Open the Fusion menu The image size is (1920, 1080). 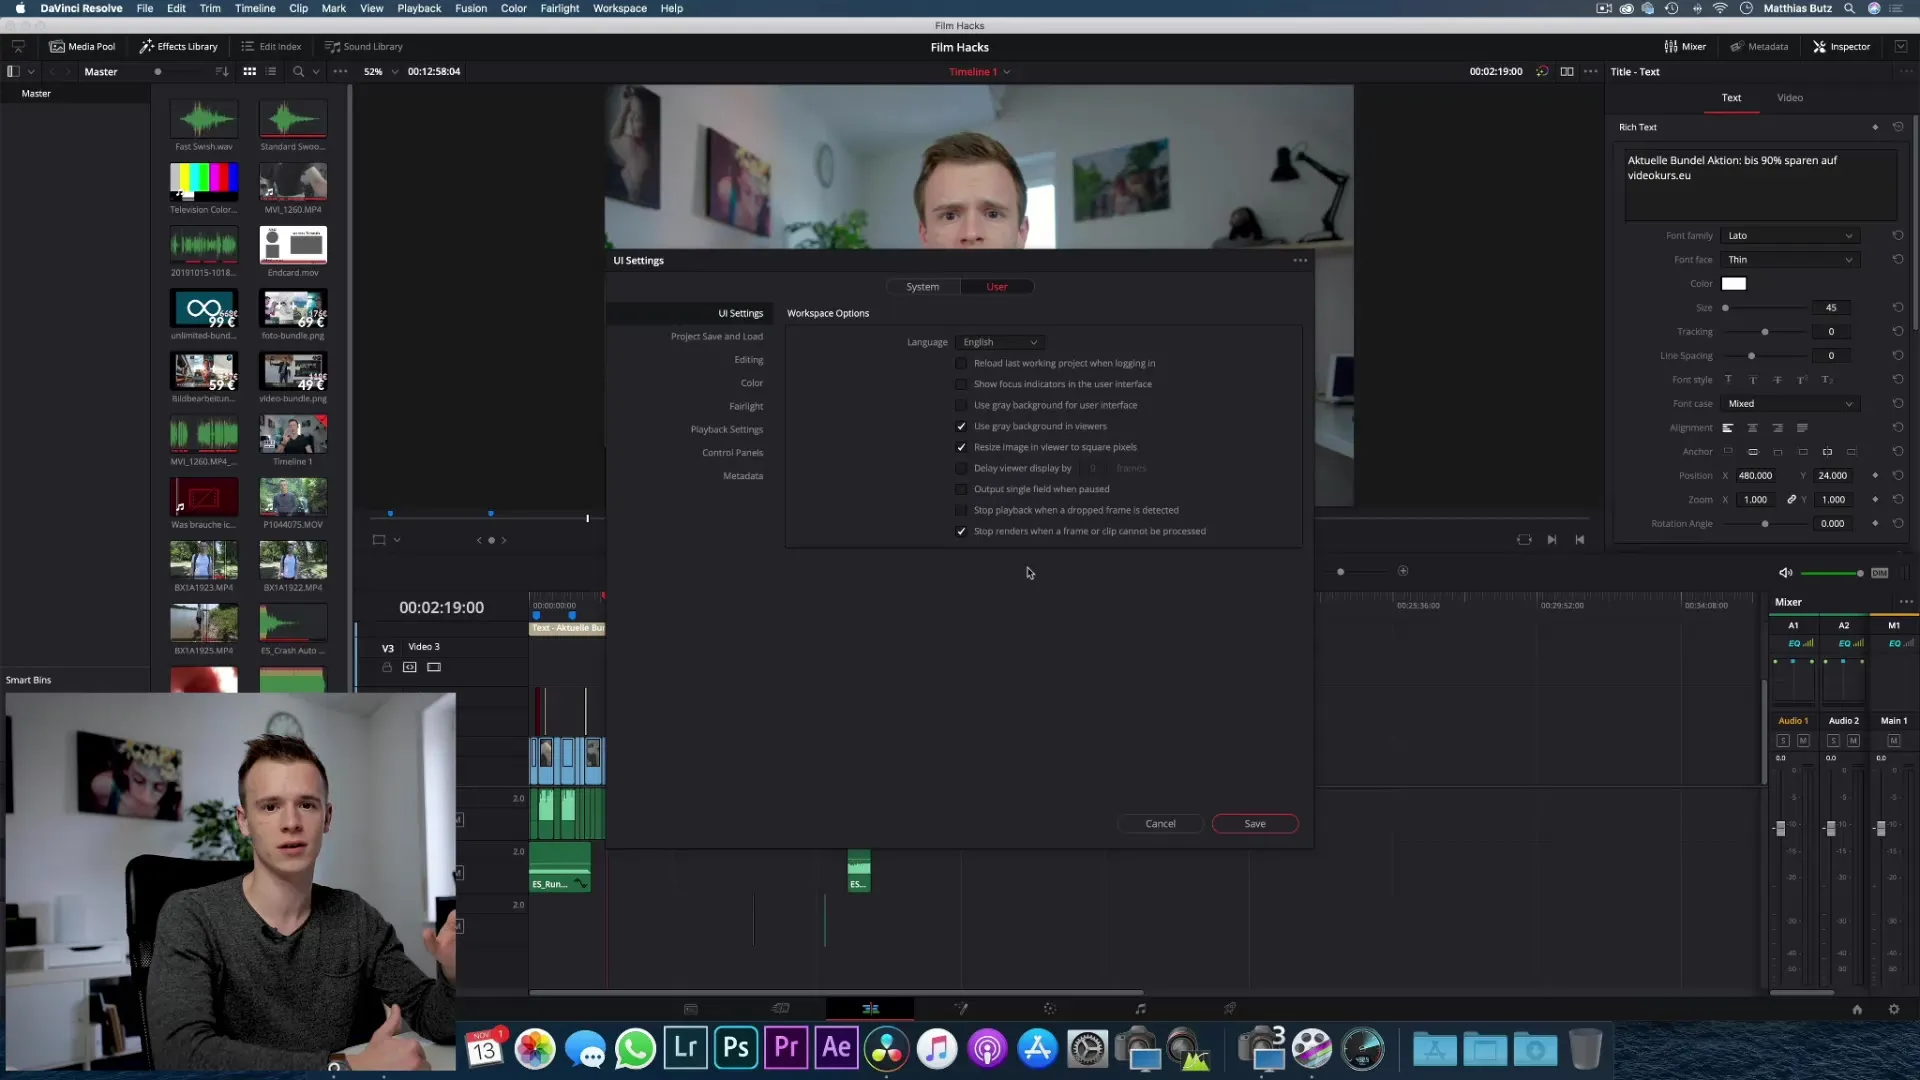click(471, 8)
